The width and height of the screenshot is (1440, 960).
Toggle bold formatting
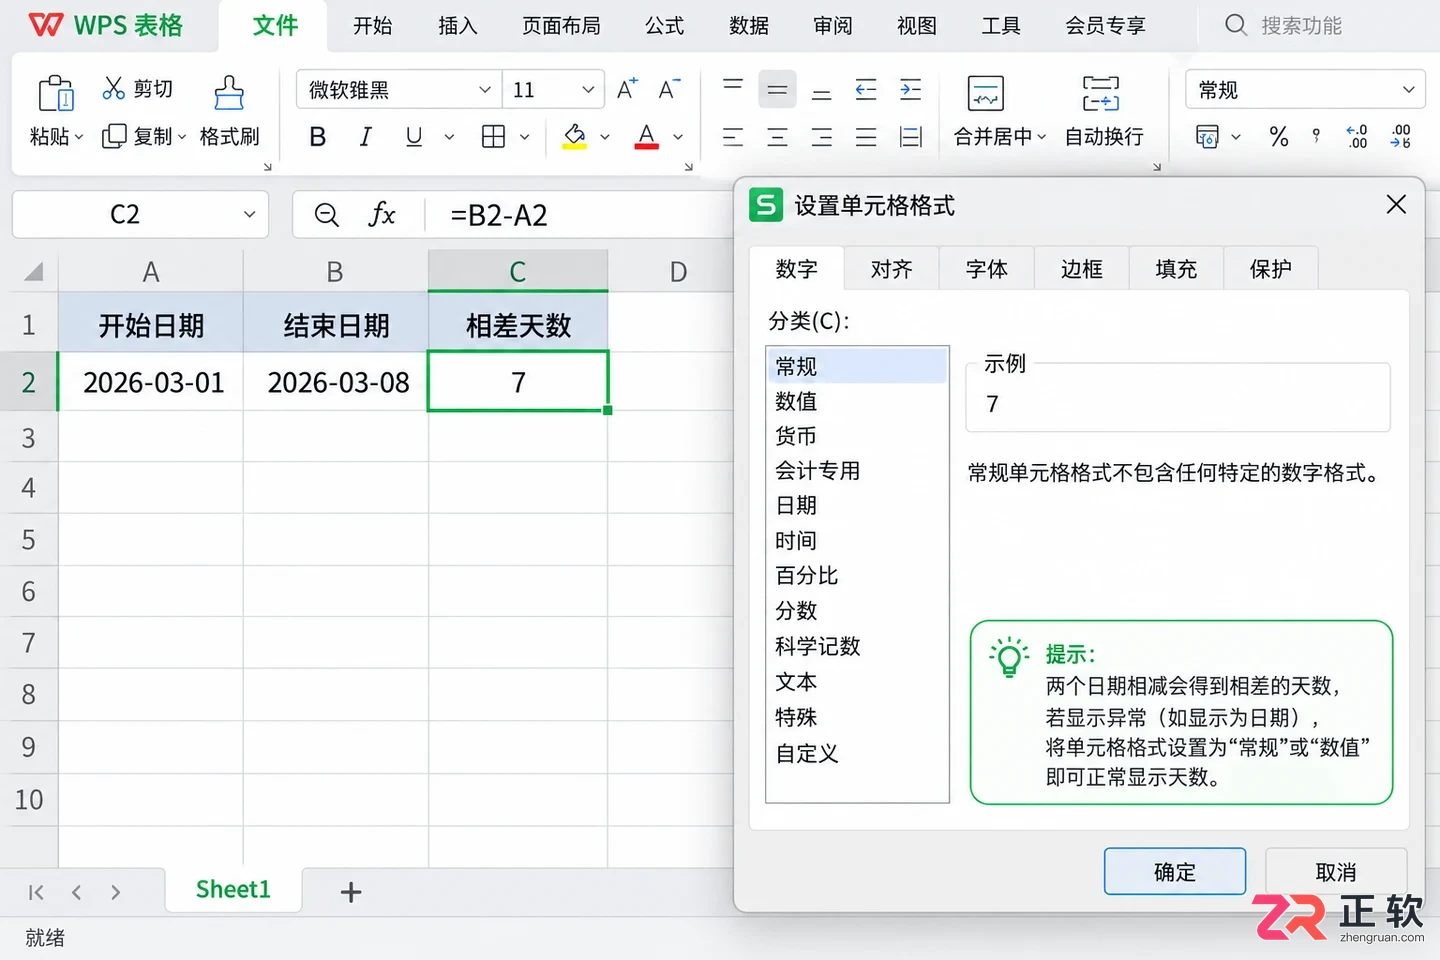click(318, 137)
